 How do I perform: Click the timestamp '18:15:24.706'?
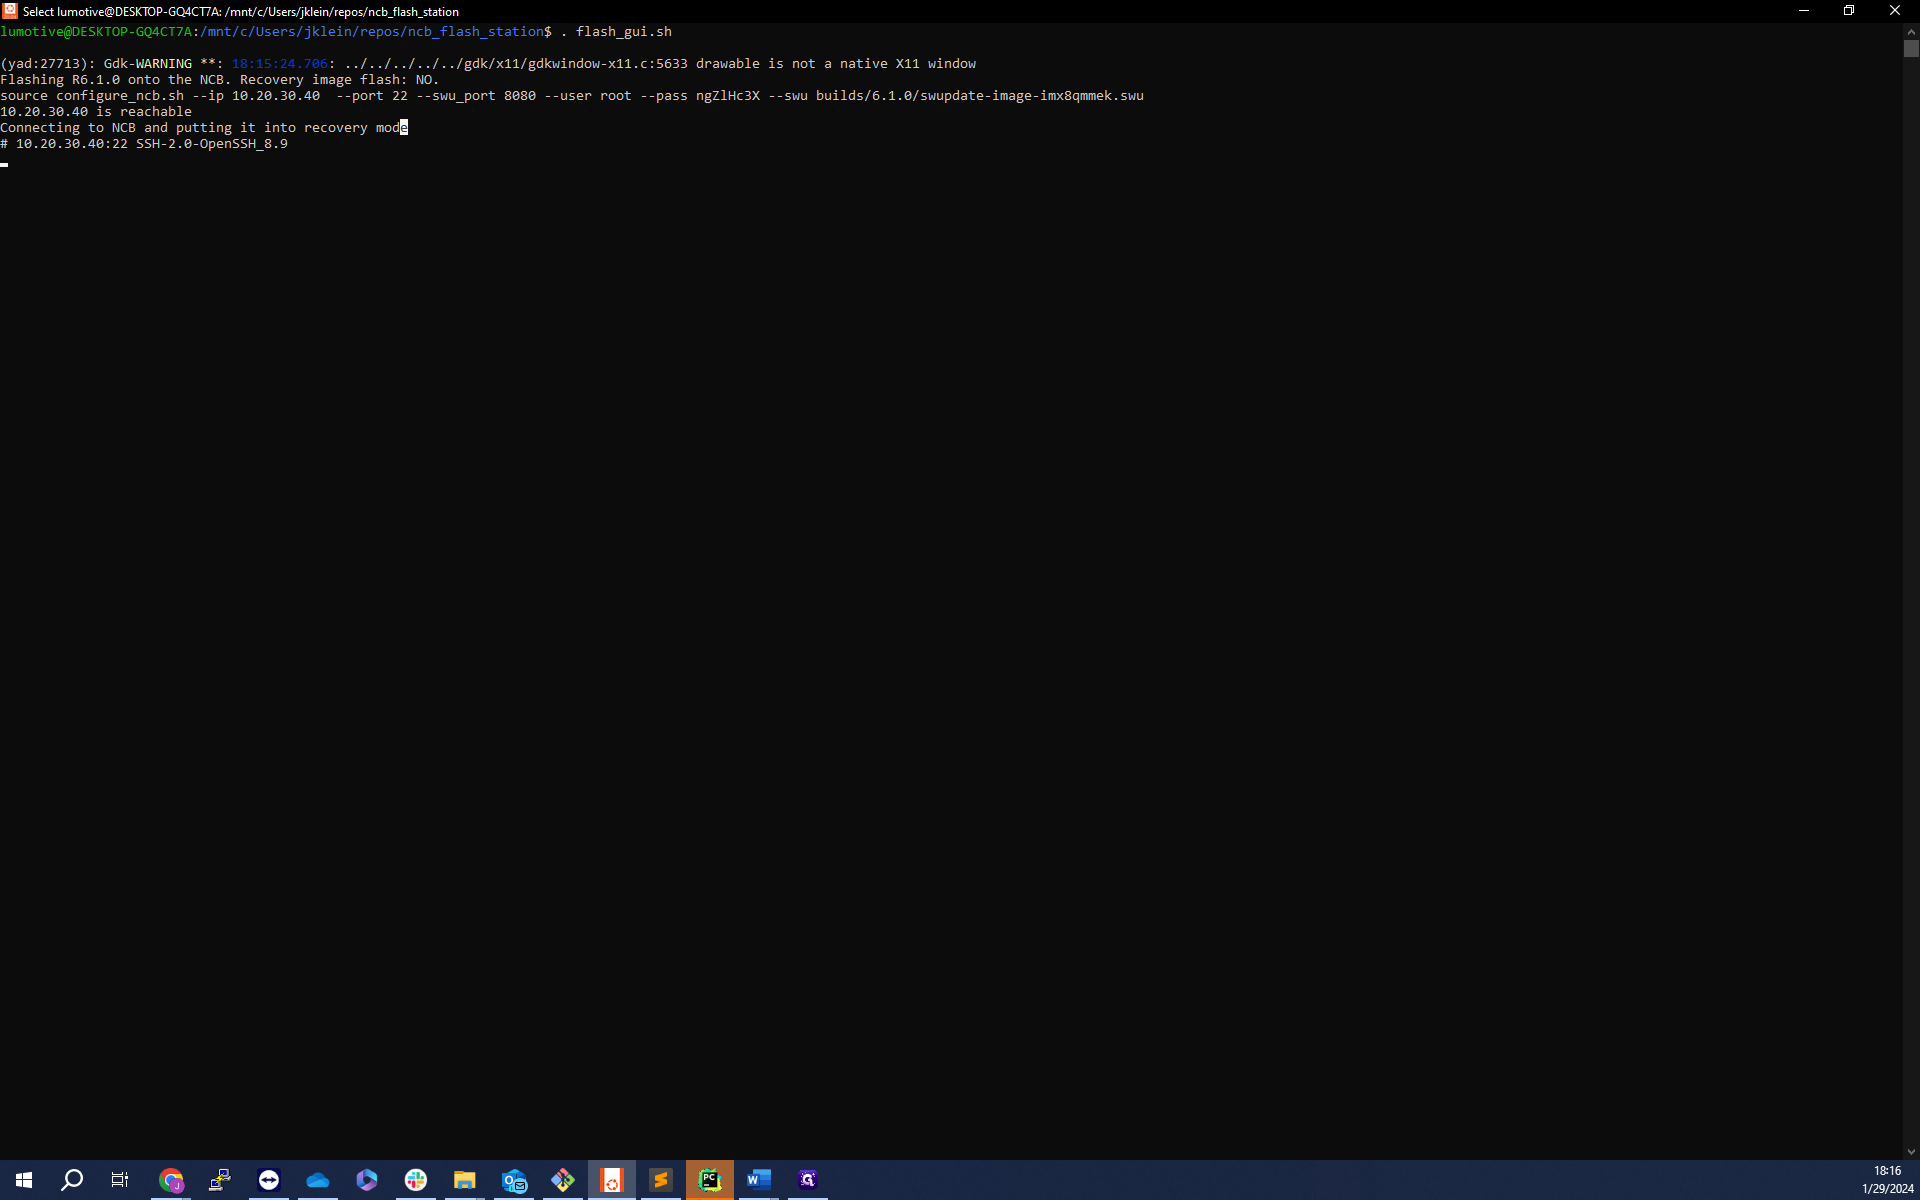pyautogui.click(x=280, y=64)
